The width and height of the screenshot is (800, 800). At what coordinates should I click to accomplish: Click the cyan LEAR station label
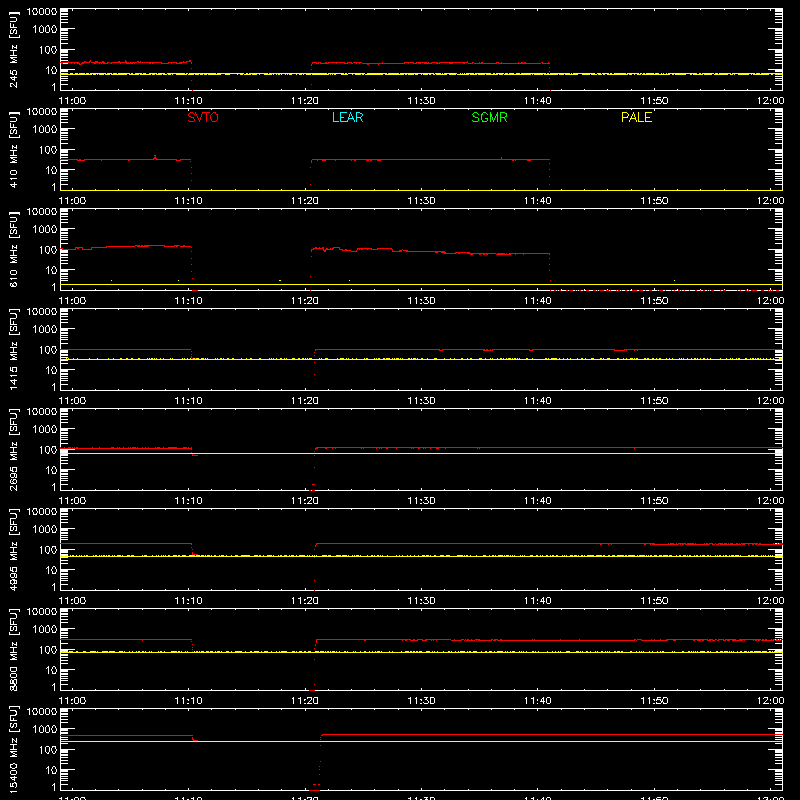tap(347, 117)
